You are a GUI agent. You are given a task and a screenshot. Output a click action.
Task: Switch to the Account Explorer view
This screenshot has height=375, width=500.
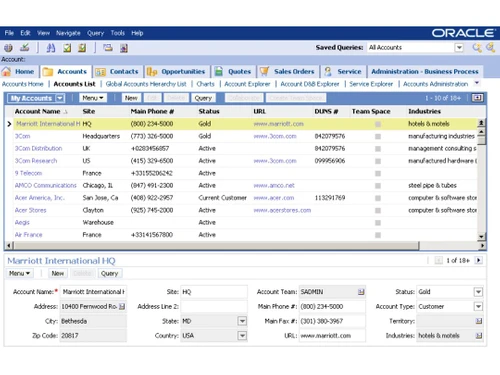pos(247,84)
